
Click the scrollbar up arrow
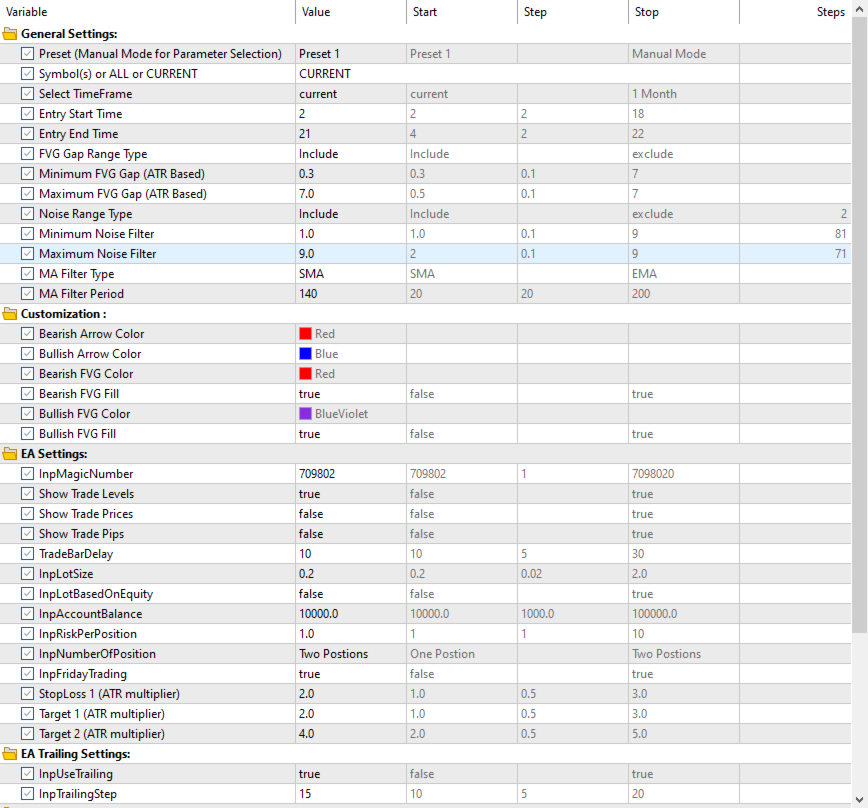[859, 8]
